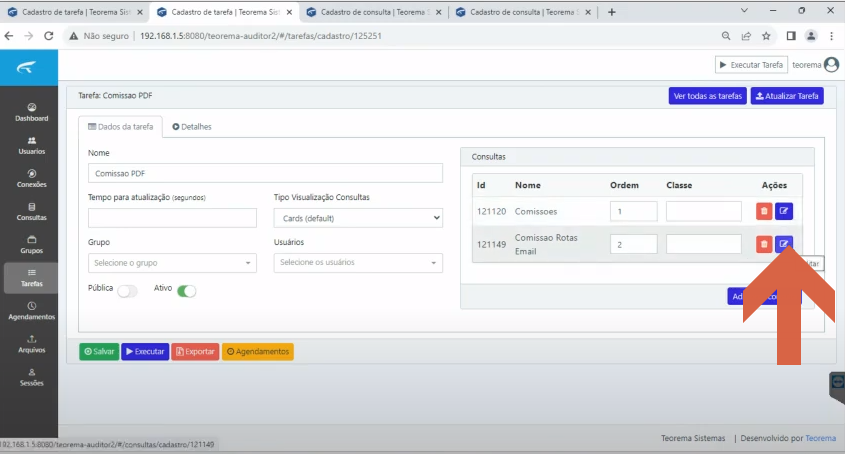Viewport: 845px width, 454px height.
Task: Edit the Comissoes query row
Action: [x=784, y=211]
